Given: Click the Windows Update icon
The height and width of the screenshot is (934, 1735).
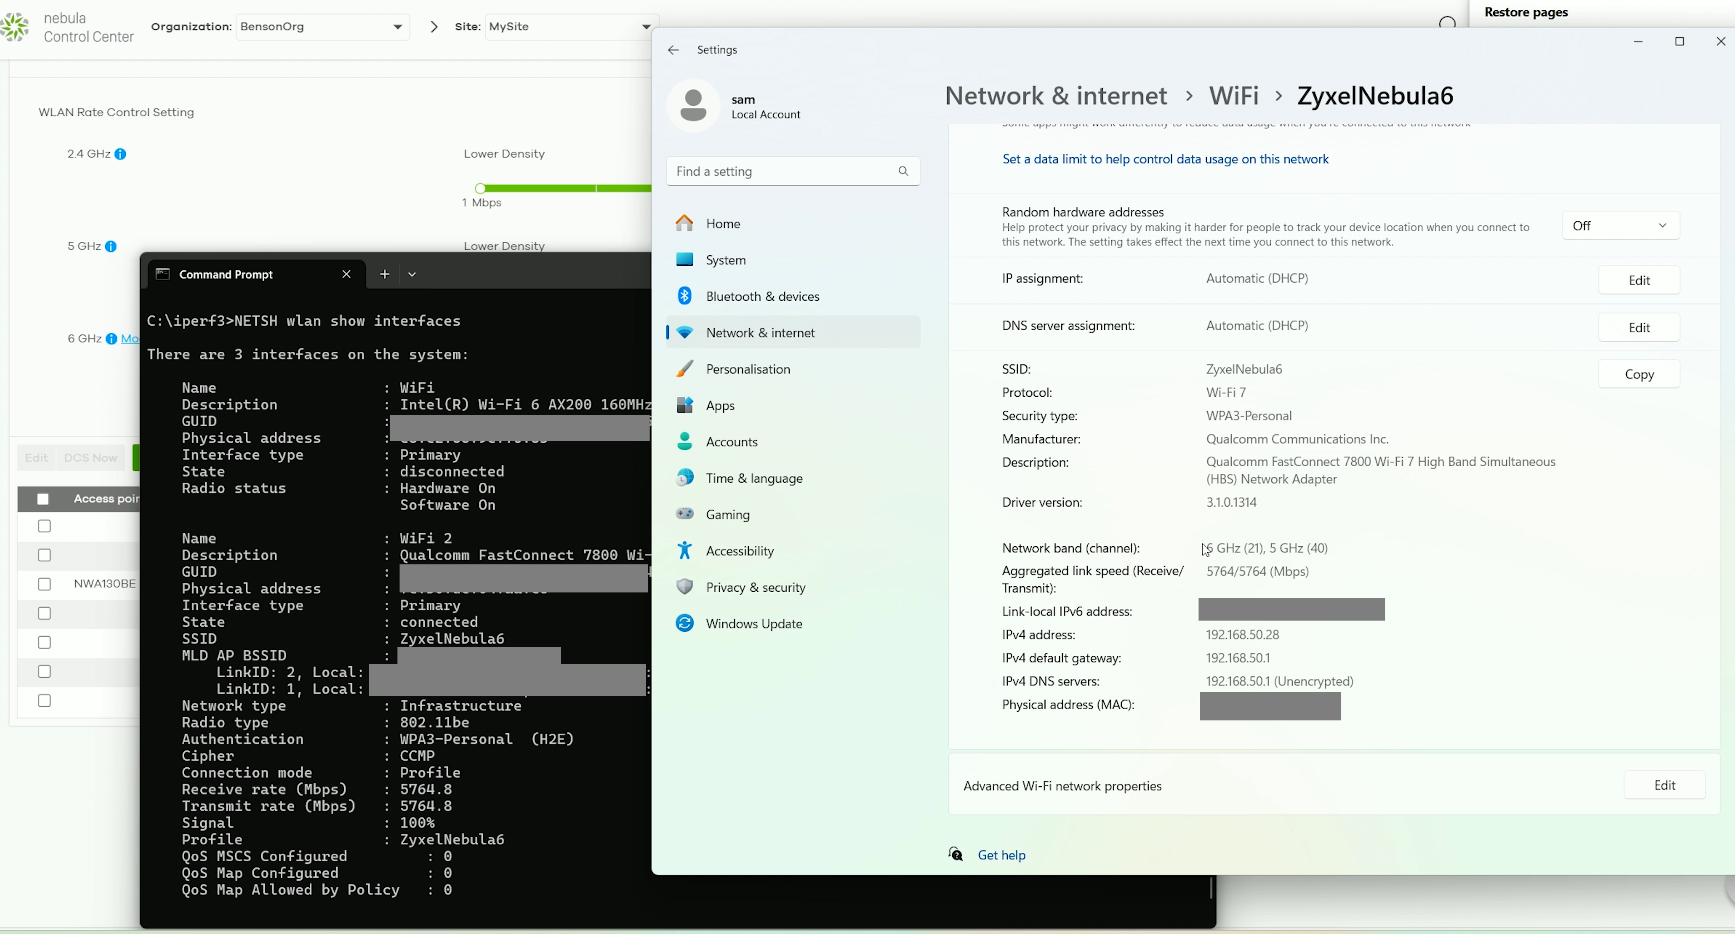Looking at the screenshot, I should click(684, 623).
